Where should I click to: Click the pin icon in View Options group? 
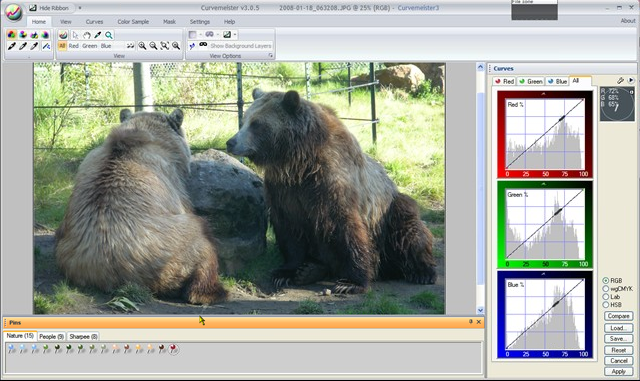(192, 47)
